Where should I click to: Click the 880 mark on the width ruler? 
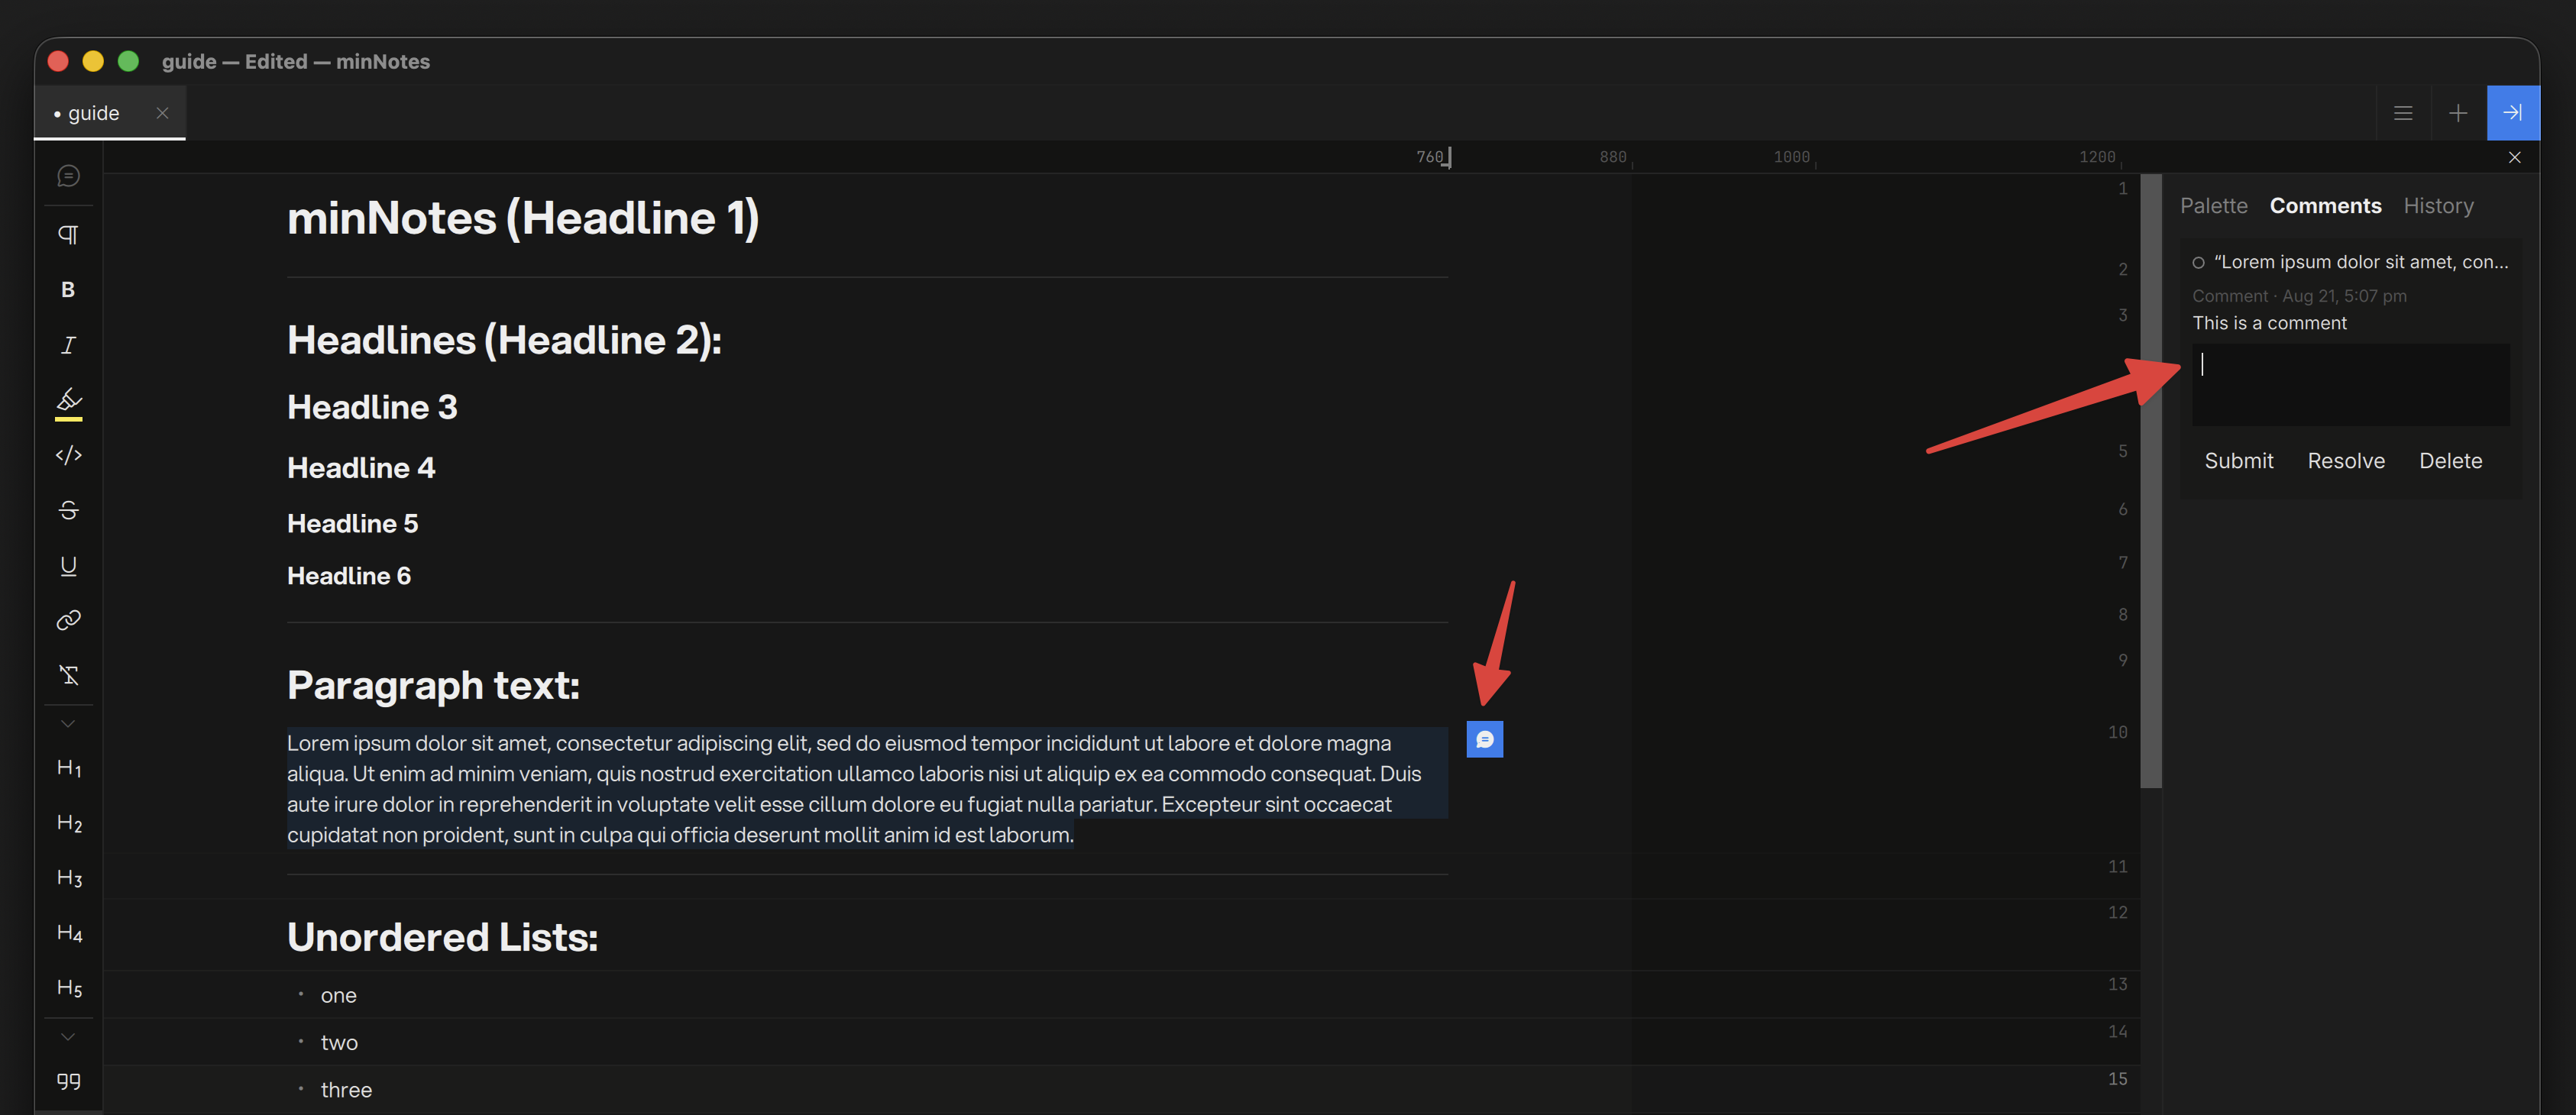click(x=1613, y=157)
